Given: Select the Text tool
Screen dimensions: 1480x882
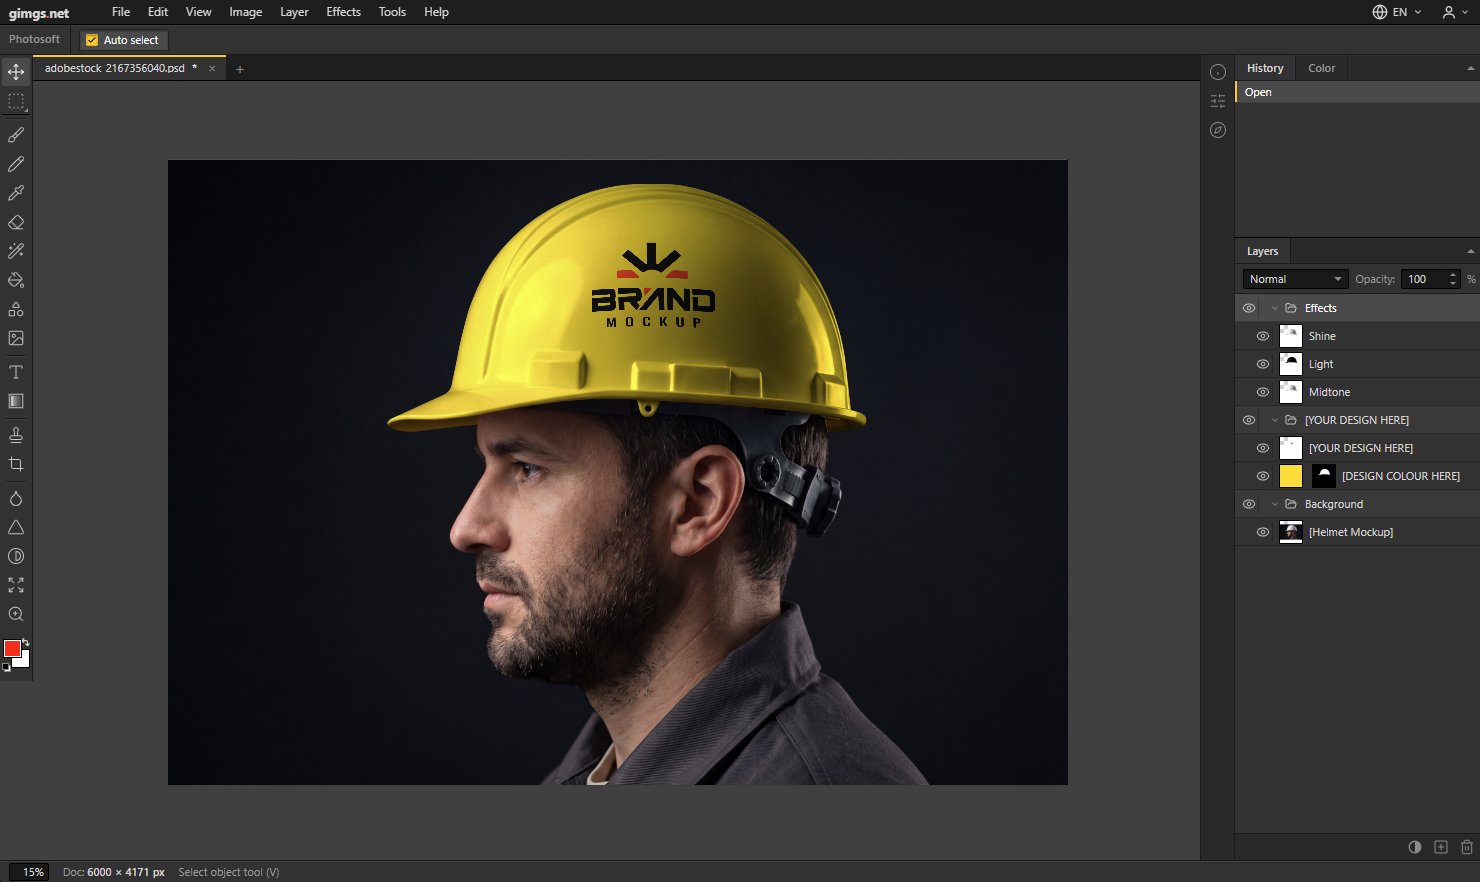Looking at the screenshot, I should click(16, 372).
